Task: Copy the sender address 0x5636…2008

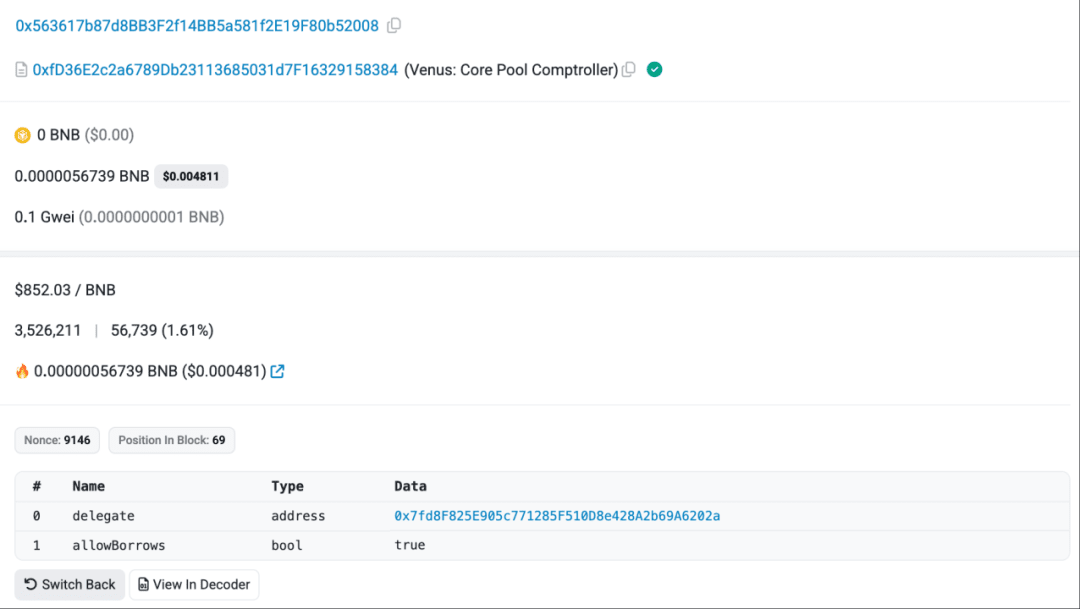Action: [394, 25]
